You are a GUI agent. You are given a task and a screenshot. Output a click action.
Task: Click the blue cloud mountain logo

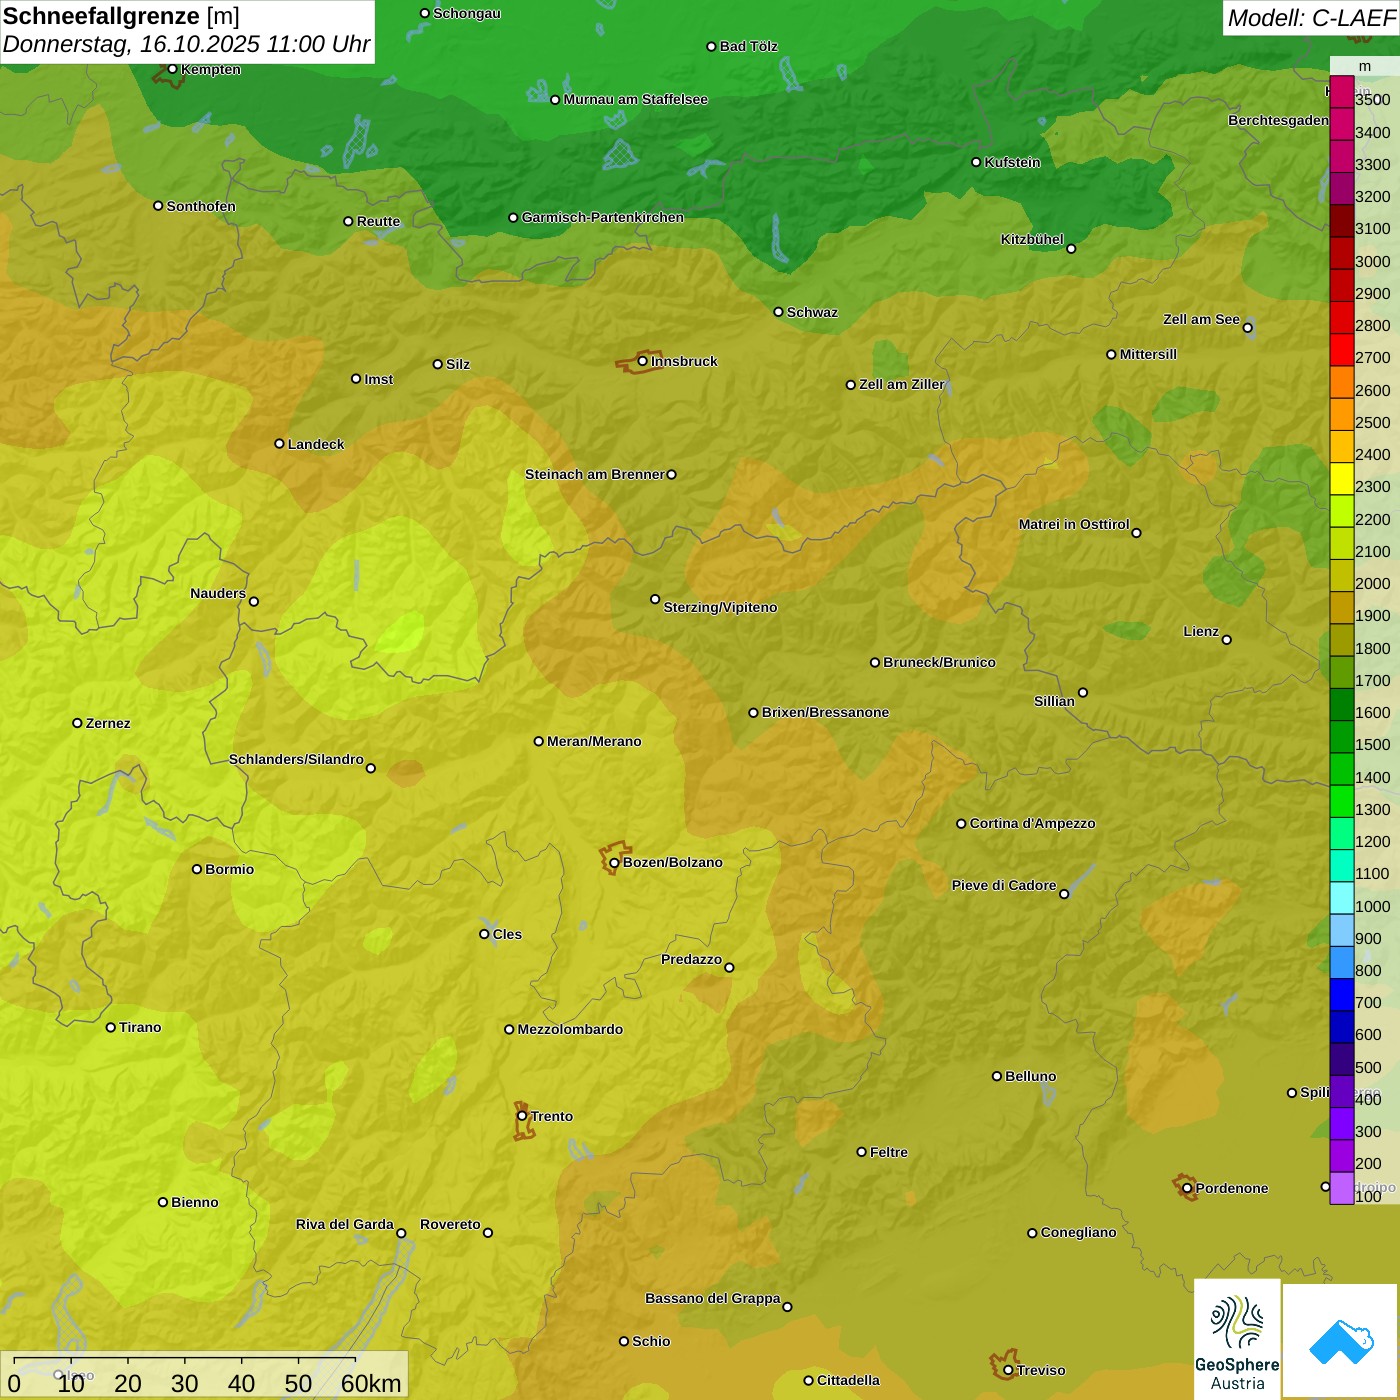tap(1341, 1341)
